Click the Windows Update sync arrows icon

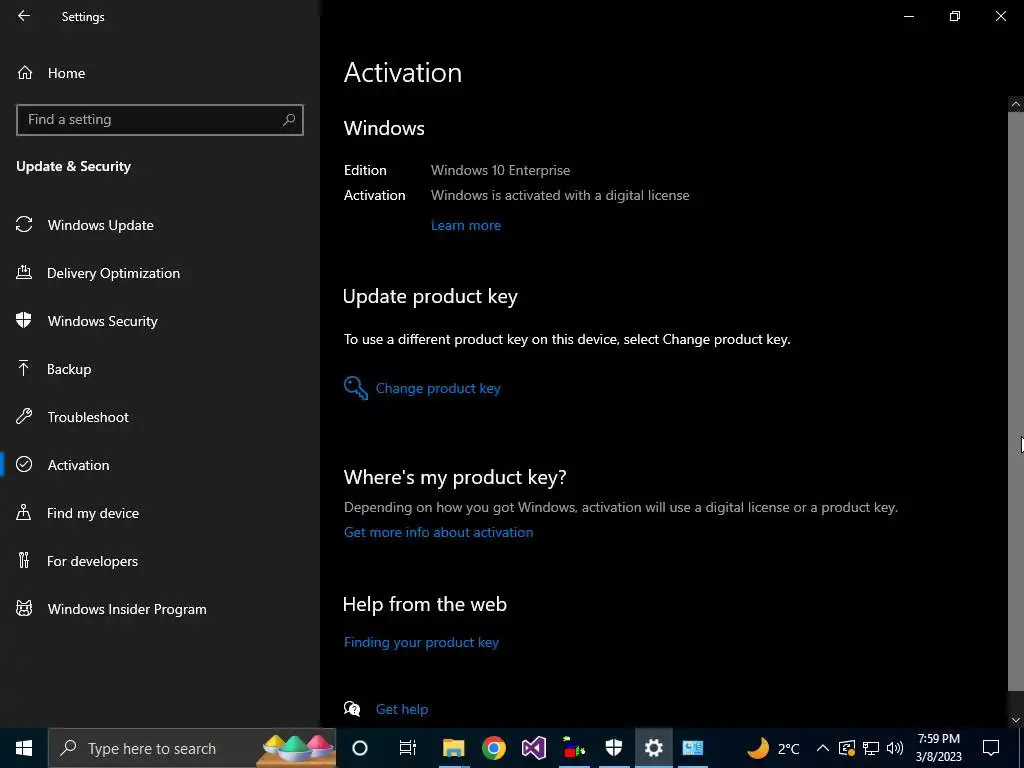[24, 225]
